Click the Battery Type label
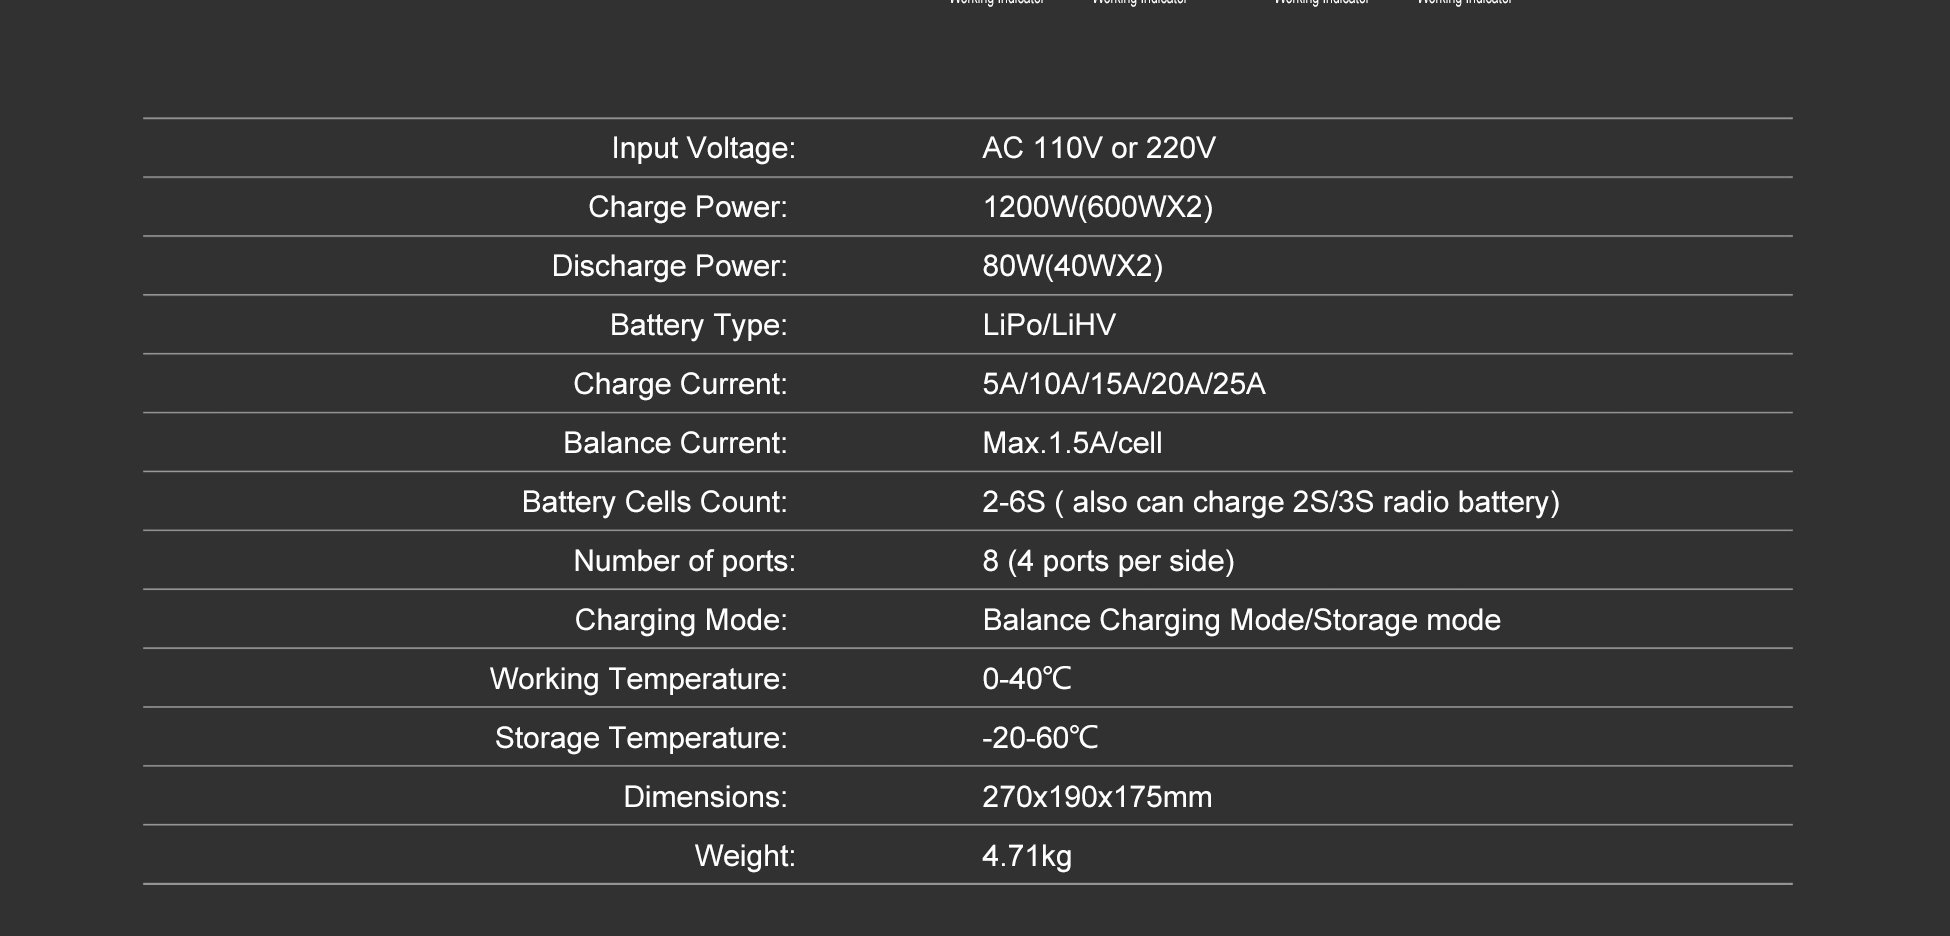The image size is (1950, 936). 698,325
